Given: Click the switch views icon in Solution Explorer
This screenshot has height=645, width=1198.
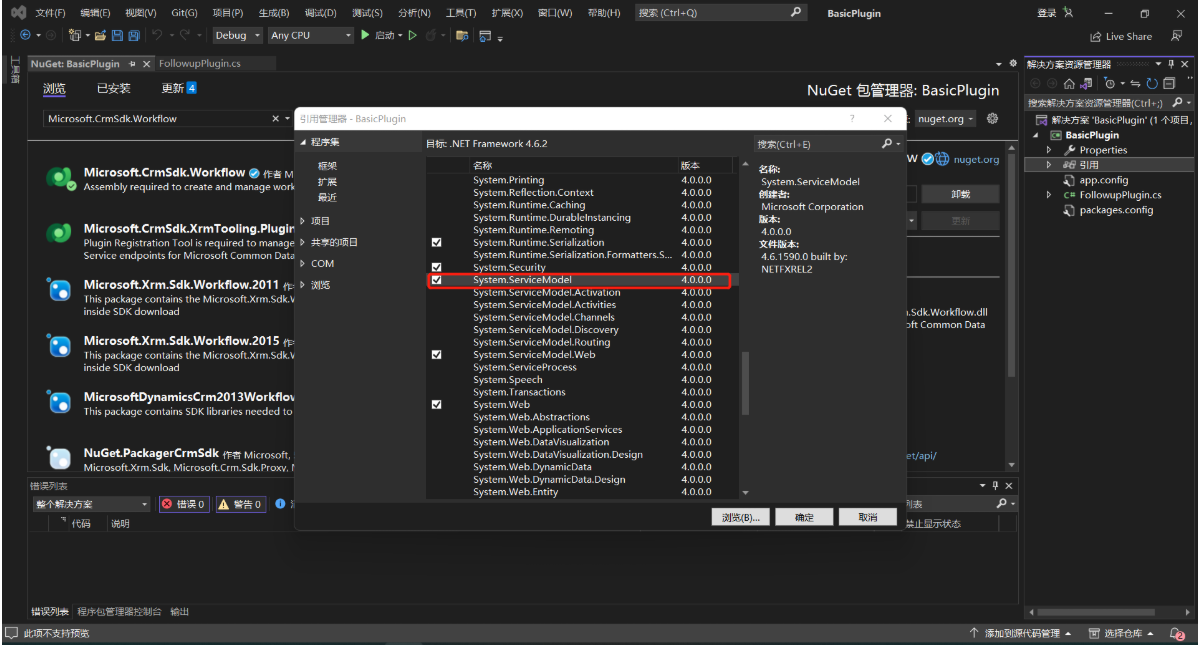Looking at the screenshot, I should 1086,83.
